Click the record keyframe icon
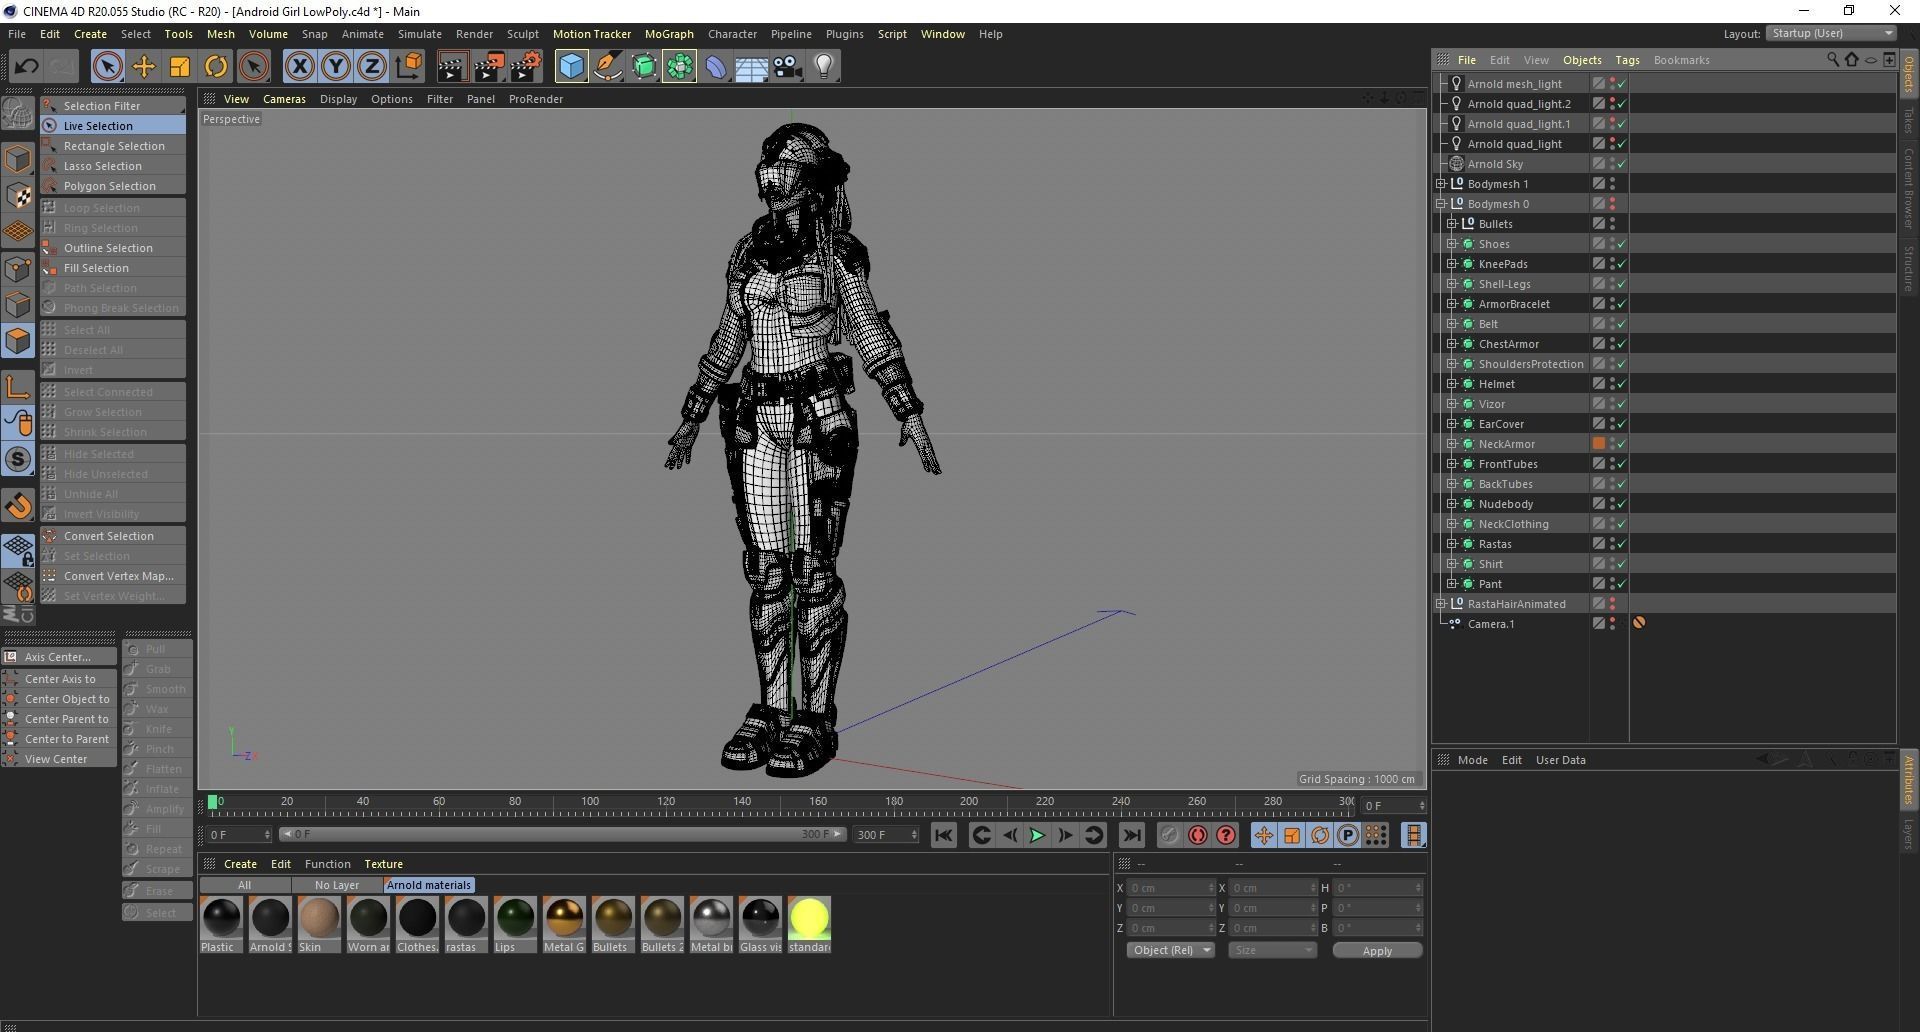This screenshot has width=1920, height=1032. [1169, 835]
